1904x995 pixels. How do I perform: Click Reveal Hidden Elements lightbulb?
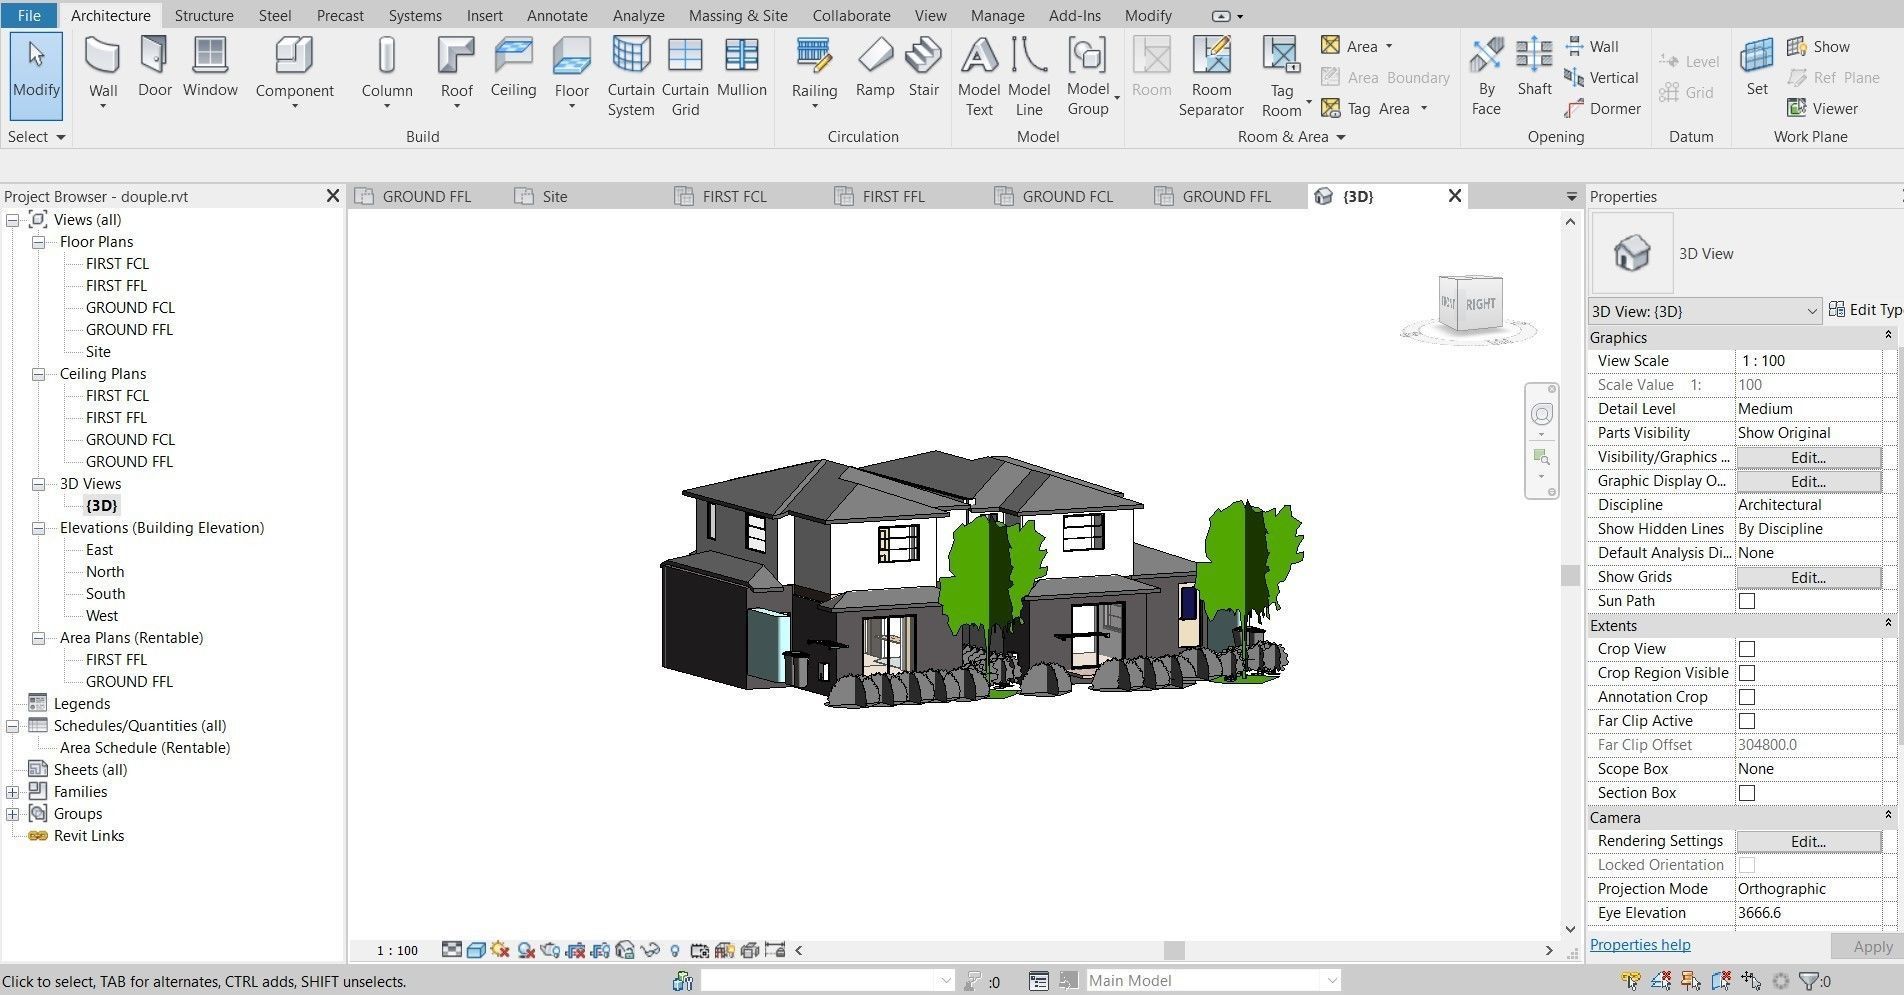coord(675,950)
